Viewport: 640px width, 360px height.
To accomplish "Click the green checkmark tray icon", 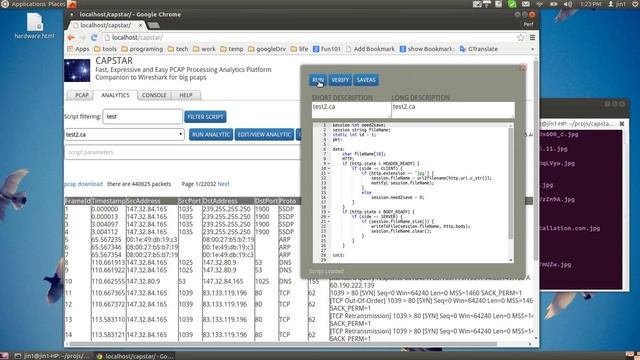I will point(512,4).
